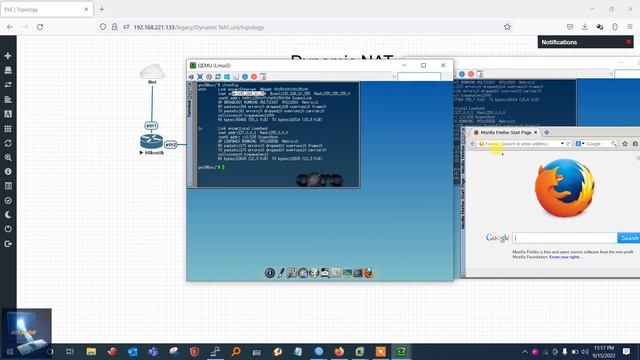Open Configured objects (text) panel in sidebar

tap(8, 114)
